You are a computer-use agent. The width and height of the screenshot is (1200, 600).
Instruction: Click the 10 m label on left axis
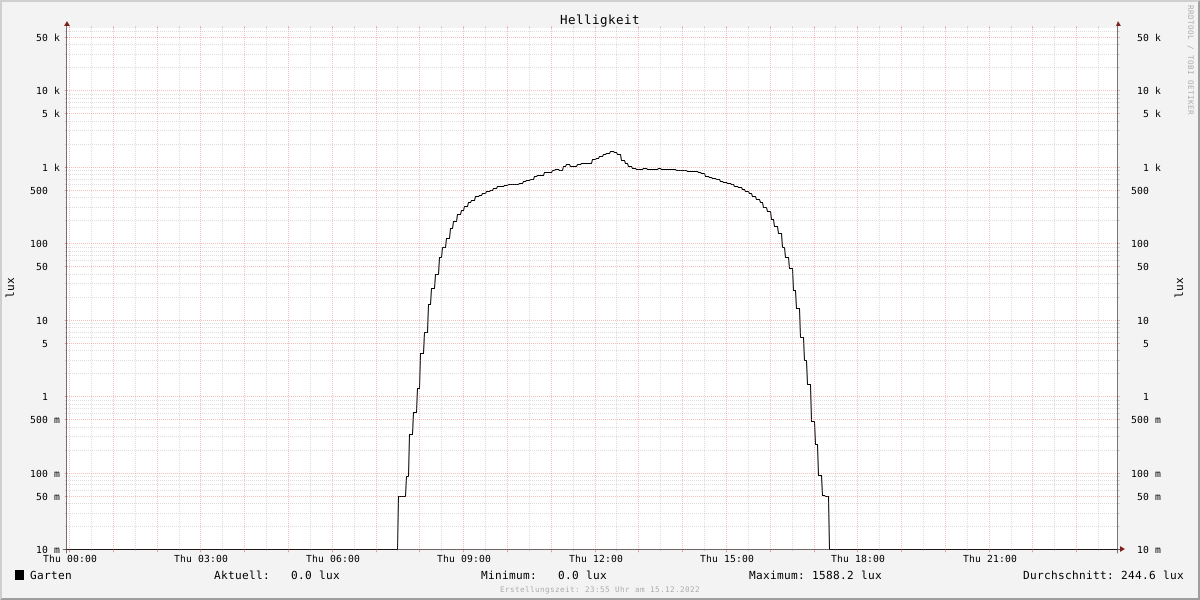point(48,550)
